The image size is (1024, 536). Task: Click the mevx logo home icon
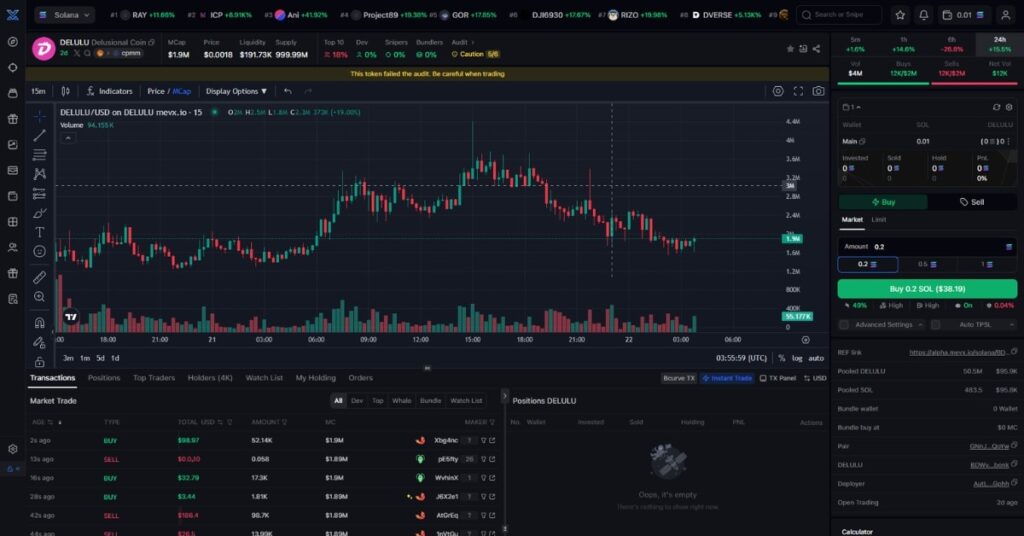point(12,14)
